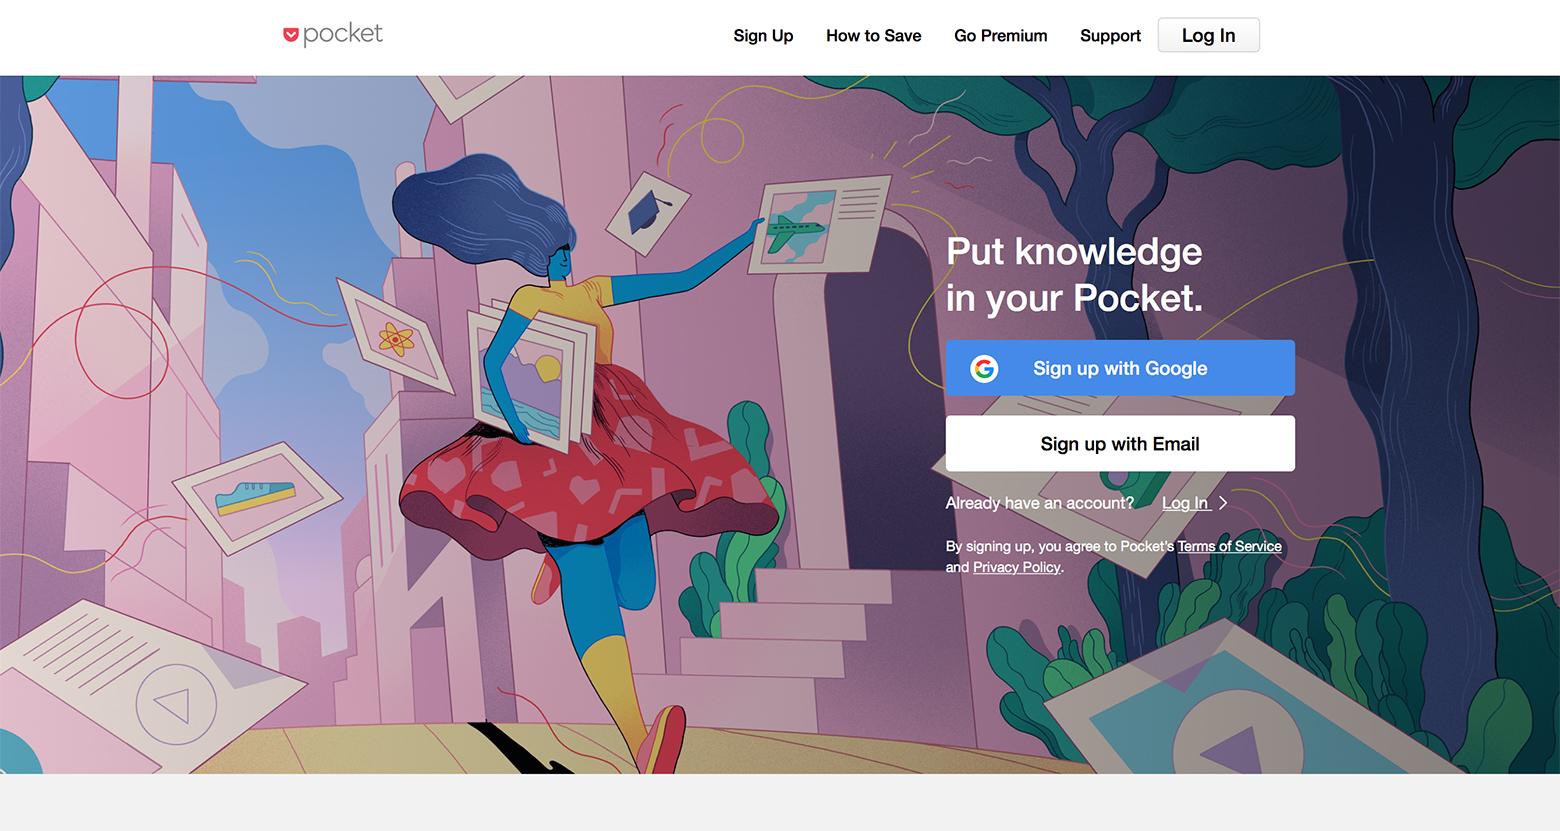The height and width of the screenshot is (831, 1560).
Task: Choose Sign up with Google
Action: pyautogui.click(x=1120, y=368)
